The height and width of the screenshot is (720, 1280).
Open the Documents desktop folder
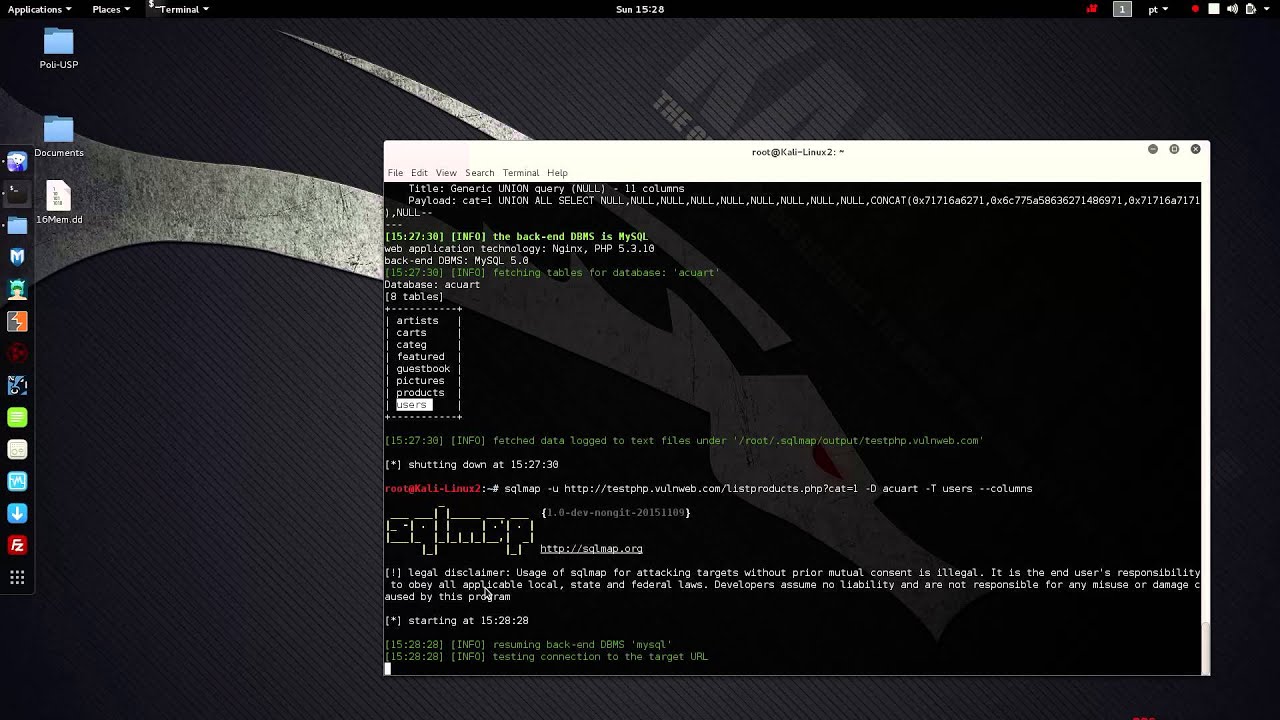point(59,137)
